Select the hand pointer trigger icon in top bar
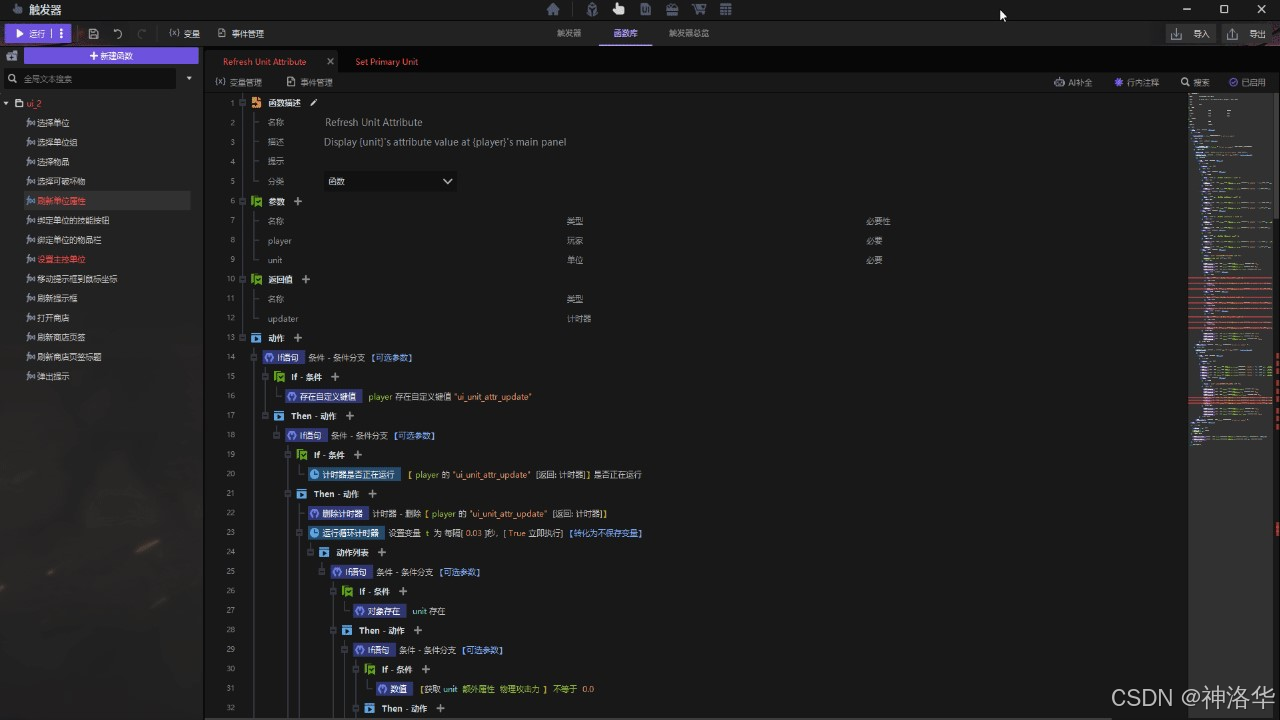 click(x=619, y=9)
